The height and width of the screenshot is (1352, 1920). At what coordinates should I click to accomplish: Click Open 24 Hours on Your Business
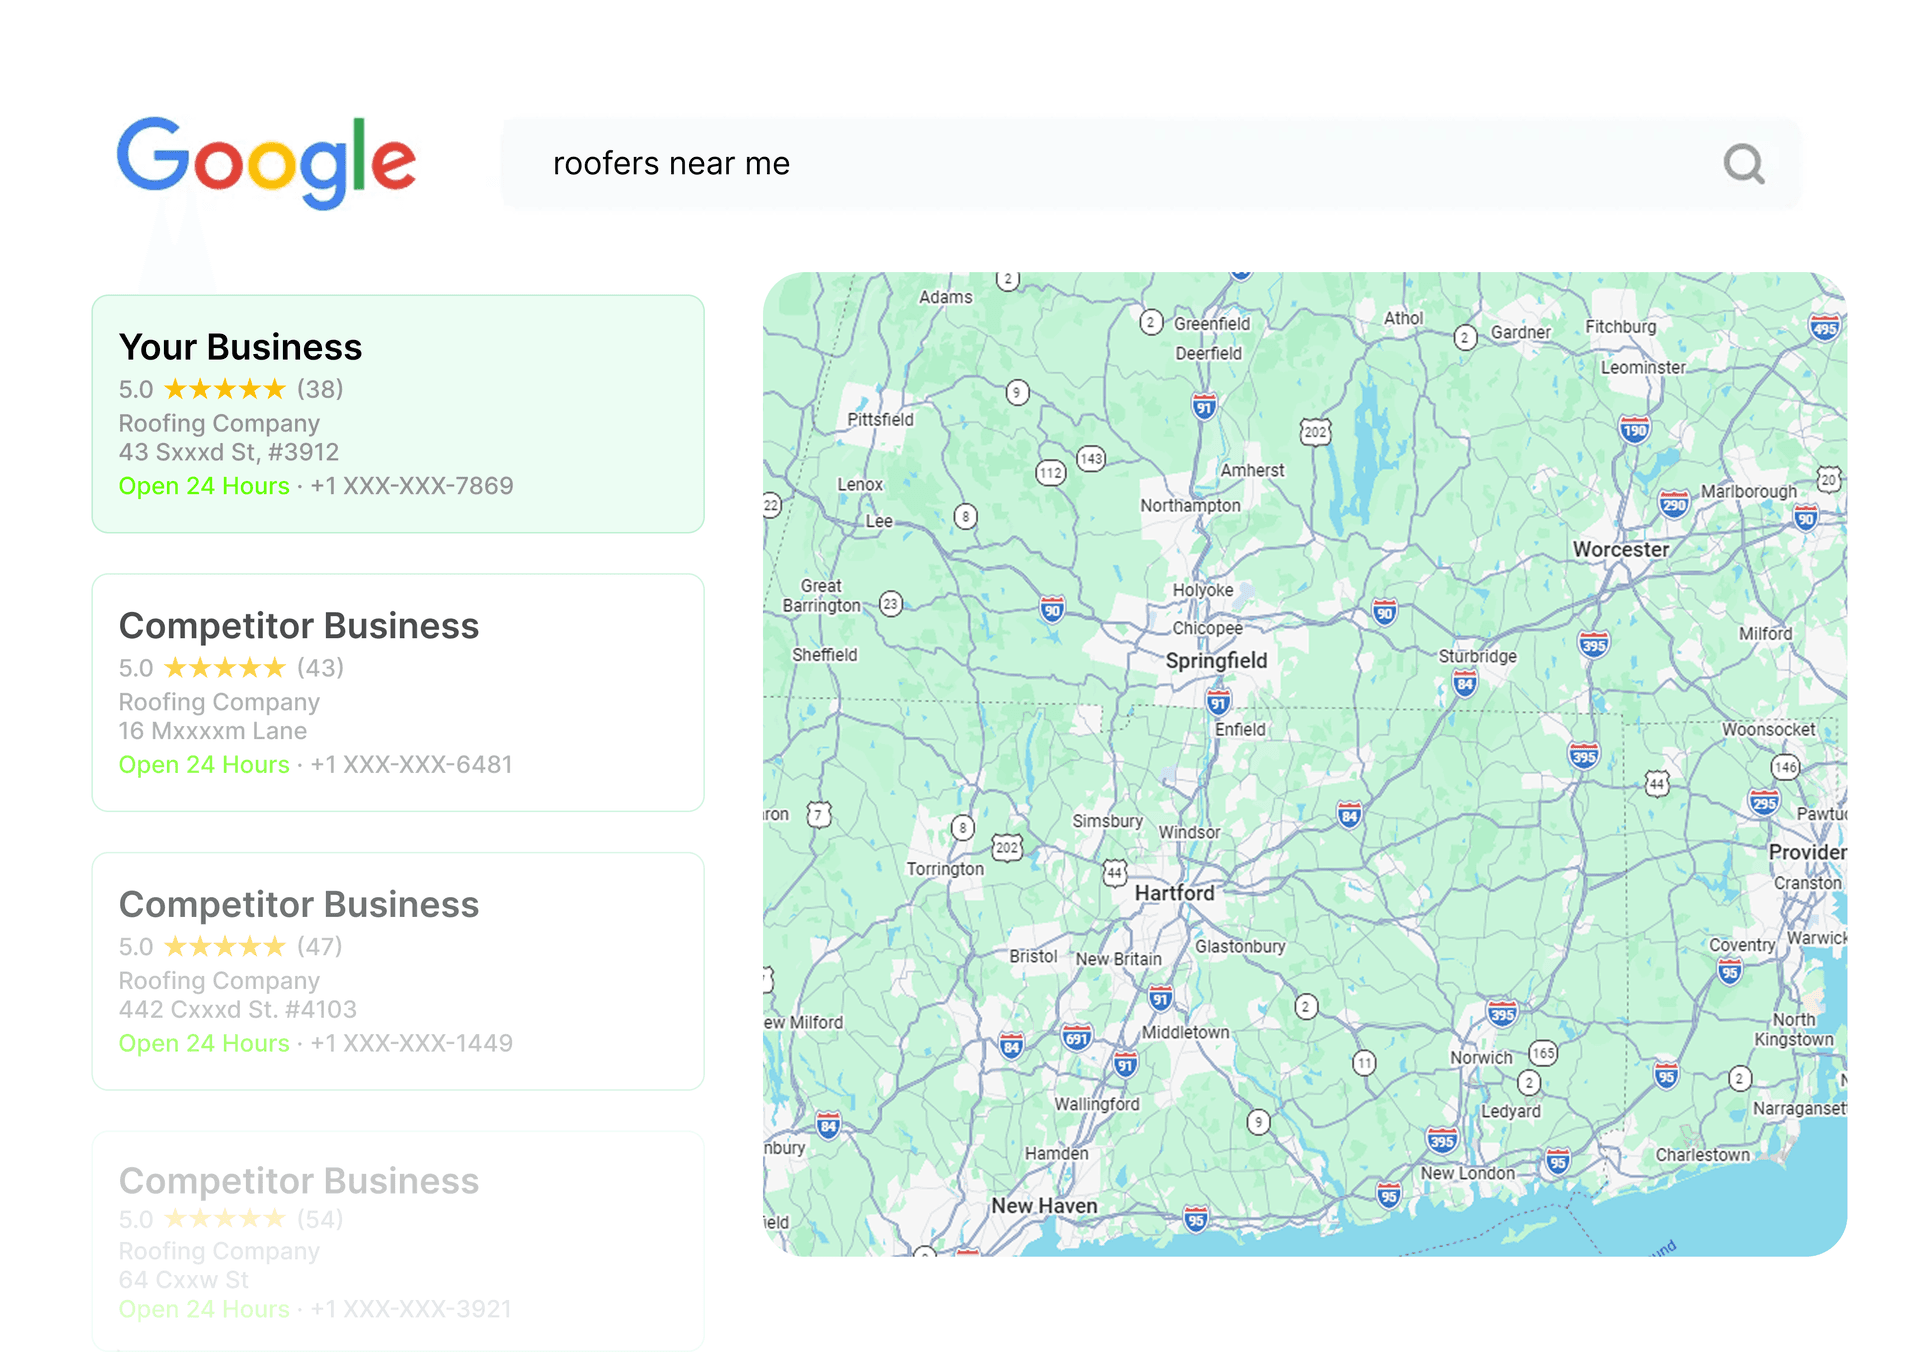pyautogui.click(x=204, y=486)
